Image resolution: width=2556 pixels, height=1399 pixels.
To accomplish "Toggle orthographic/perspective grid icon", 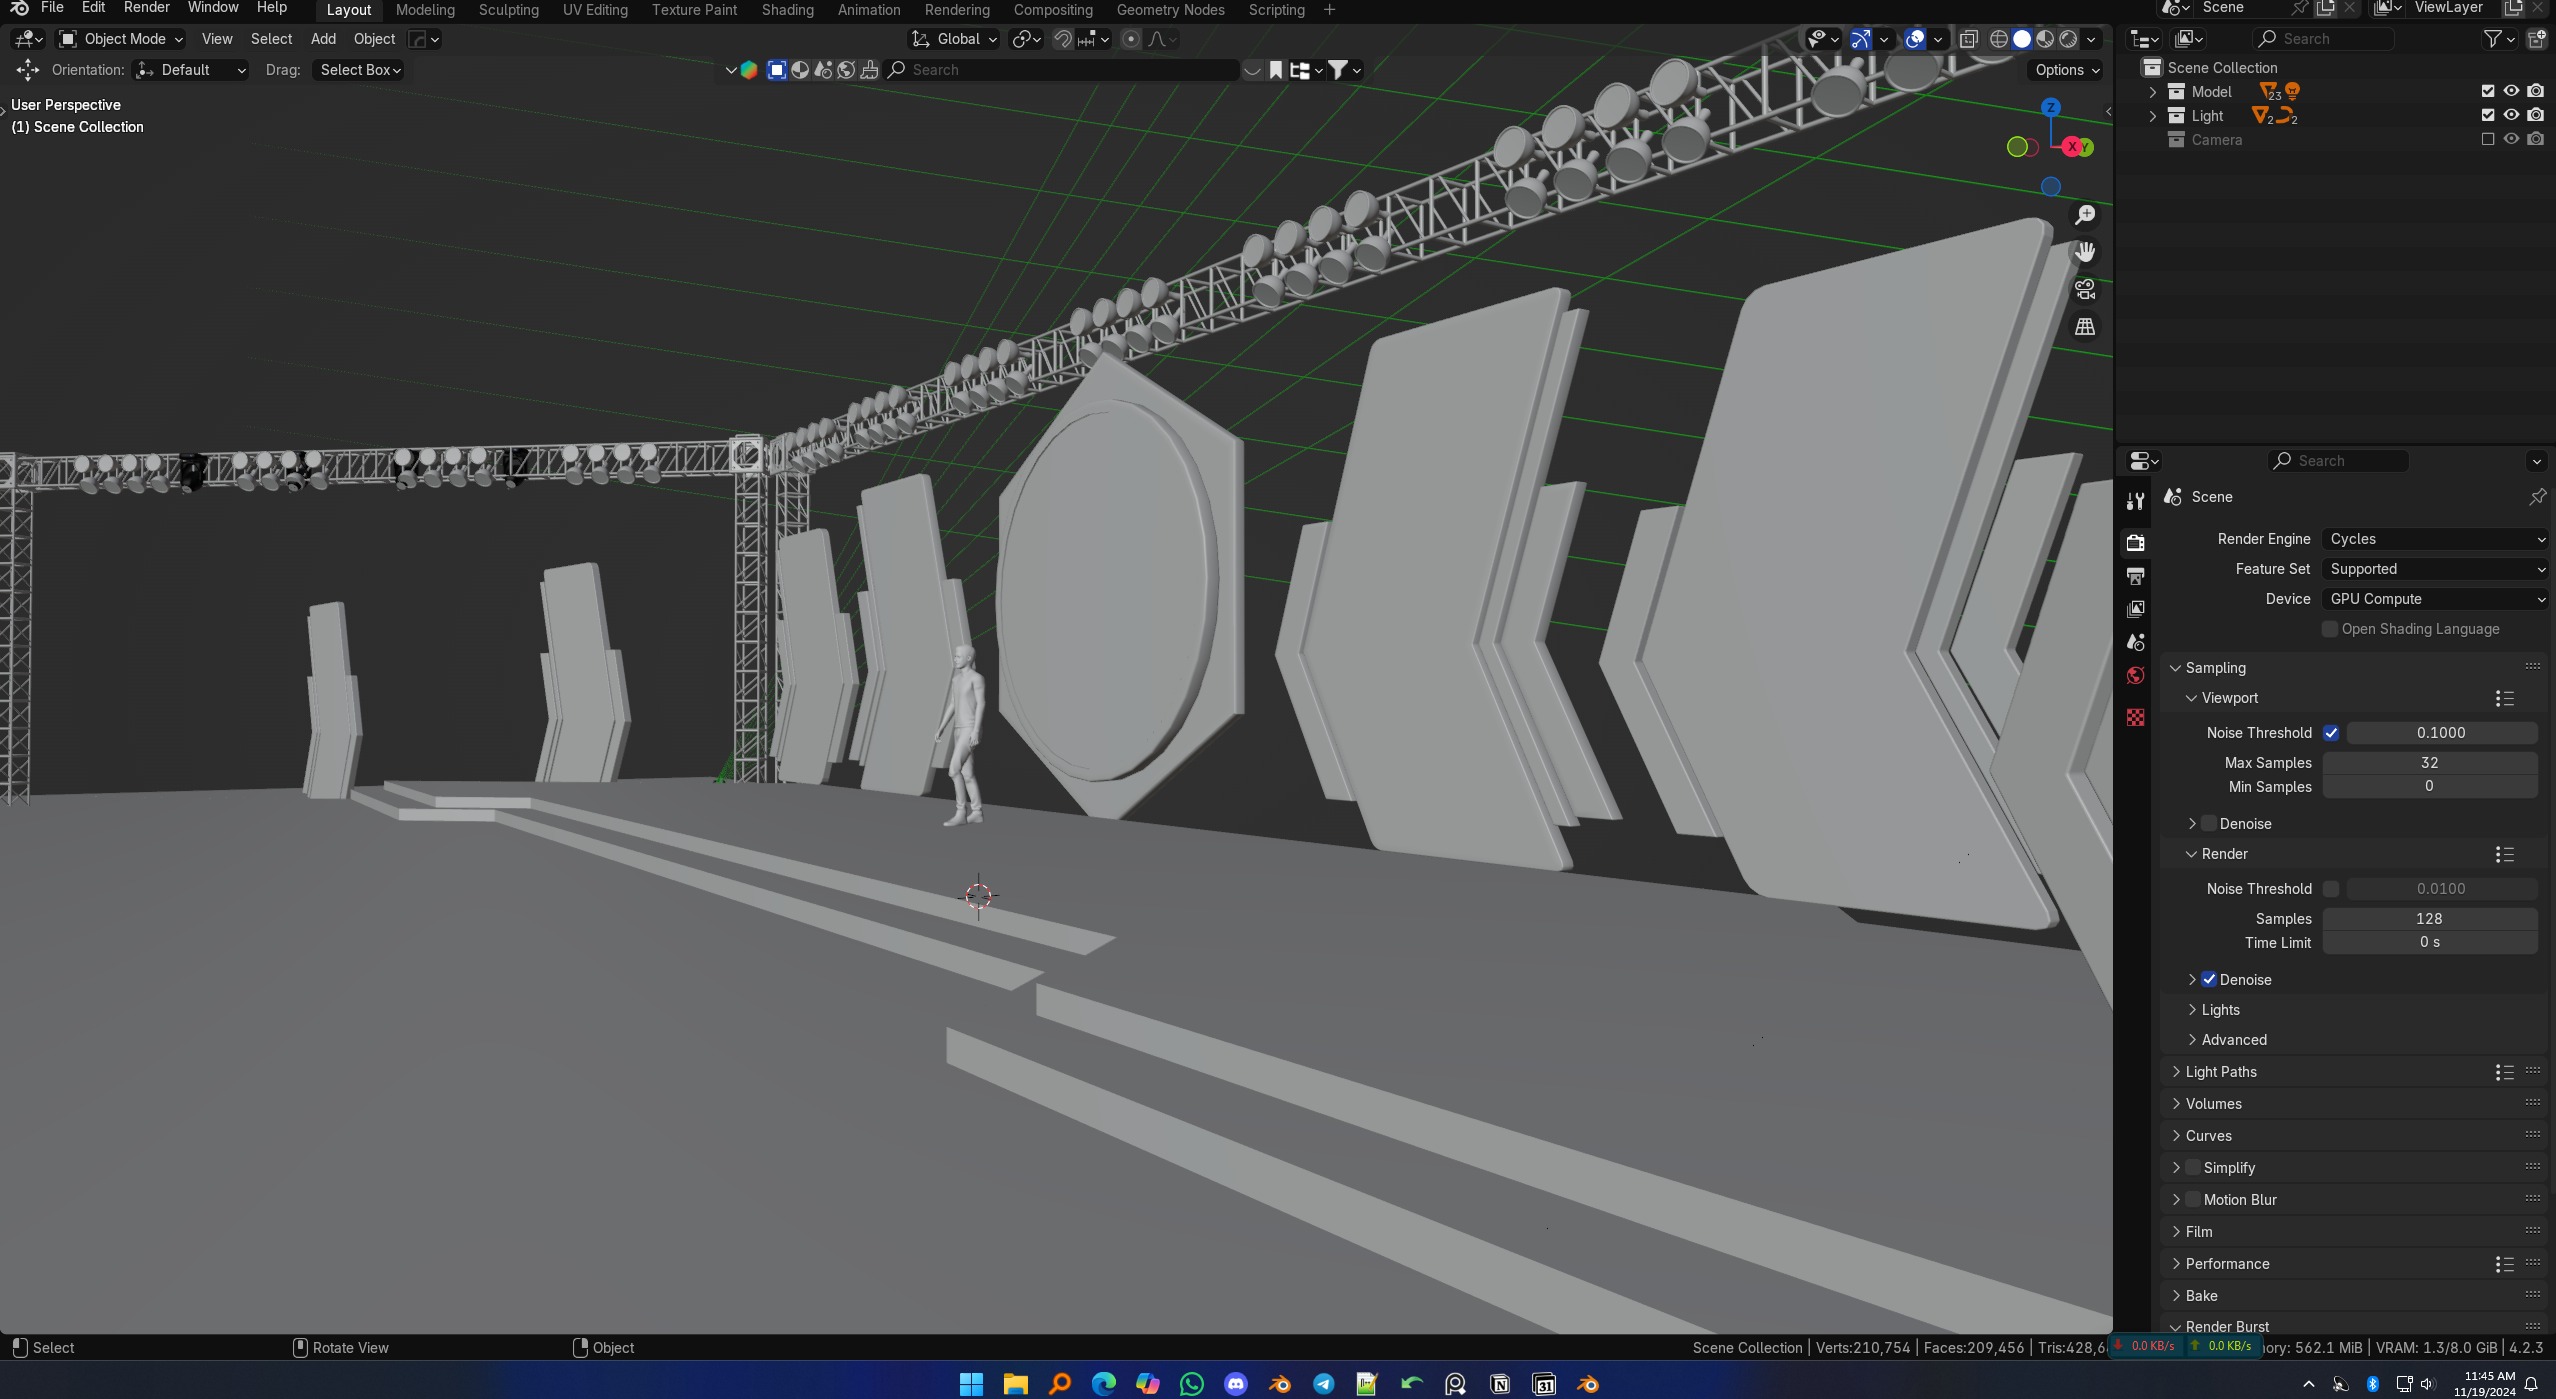I will coord(2085,327).
